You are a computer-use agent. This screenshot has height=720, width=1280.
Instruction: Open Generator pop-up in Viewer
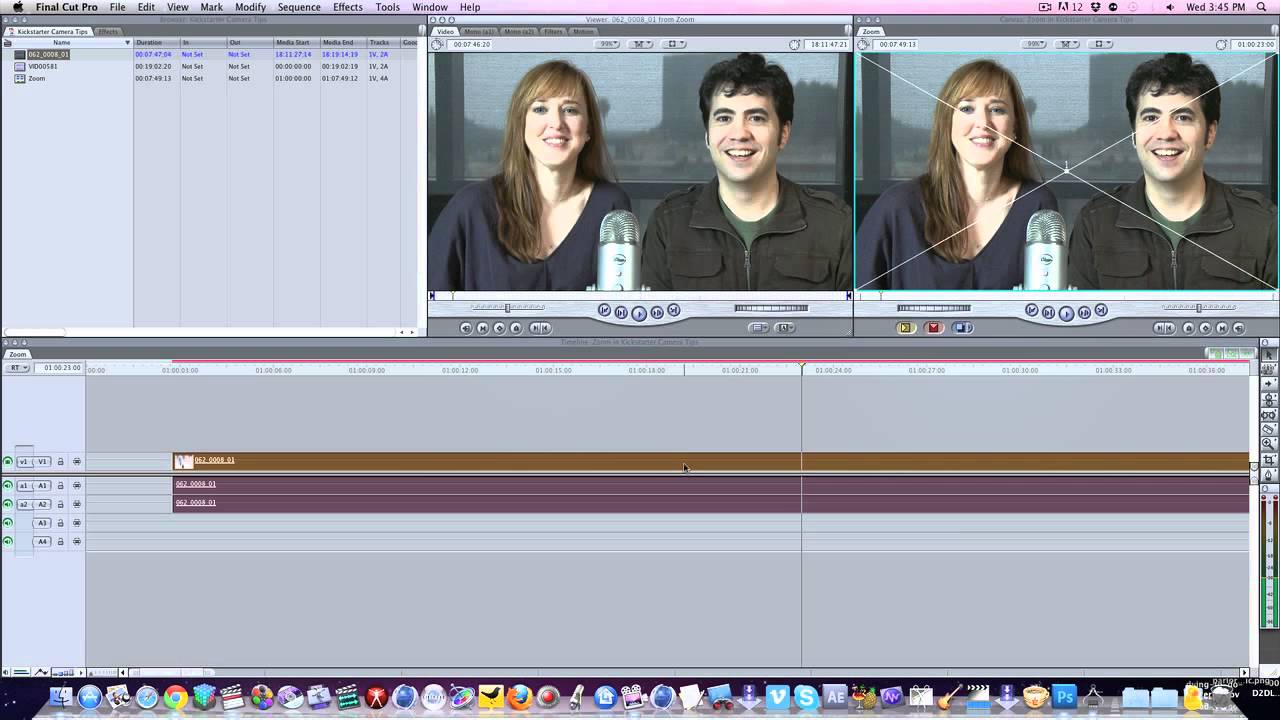pyautogui.click(x=785, y=328)
